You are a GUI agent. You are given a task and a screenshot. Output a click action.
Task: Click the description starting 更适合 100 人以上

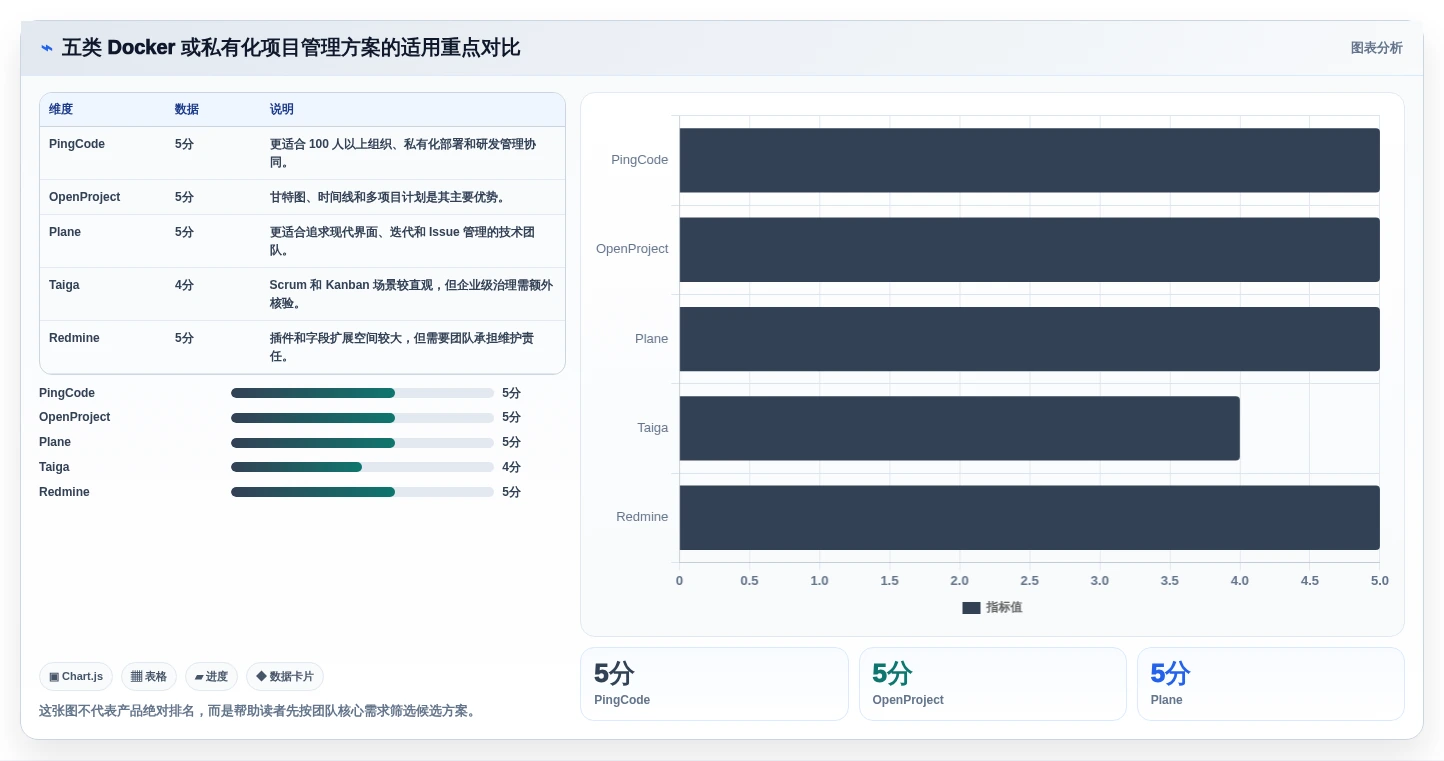click(x=403, y=153)
